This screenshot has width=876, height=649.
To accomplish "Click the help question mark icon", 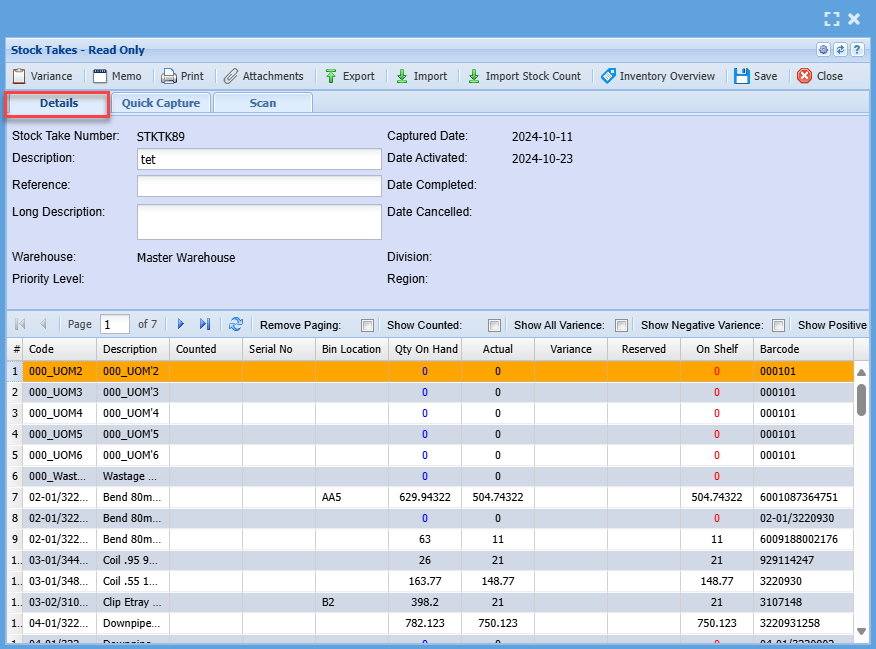I will (857, 50).
